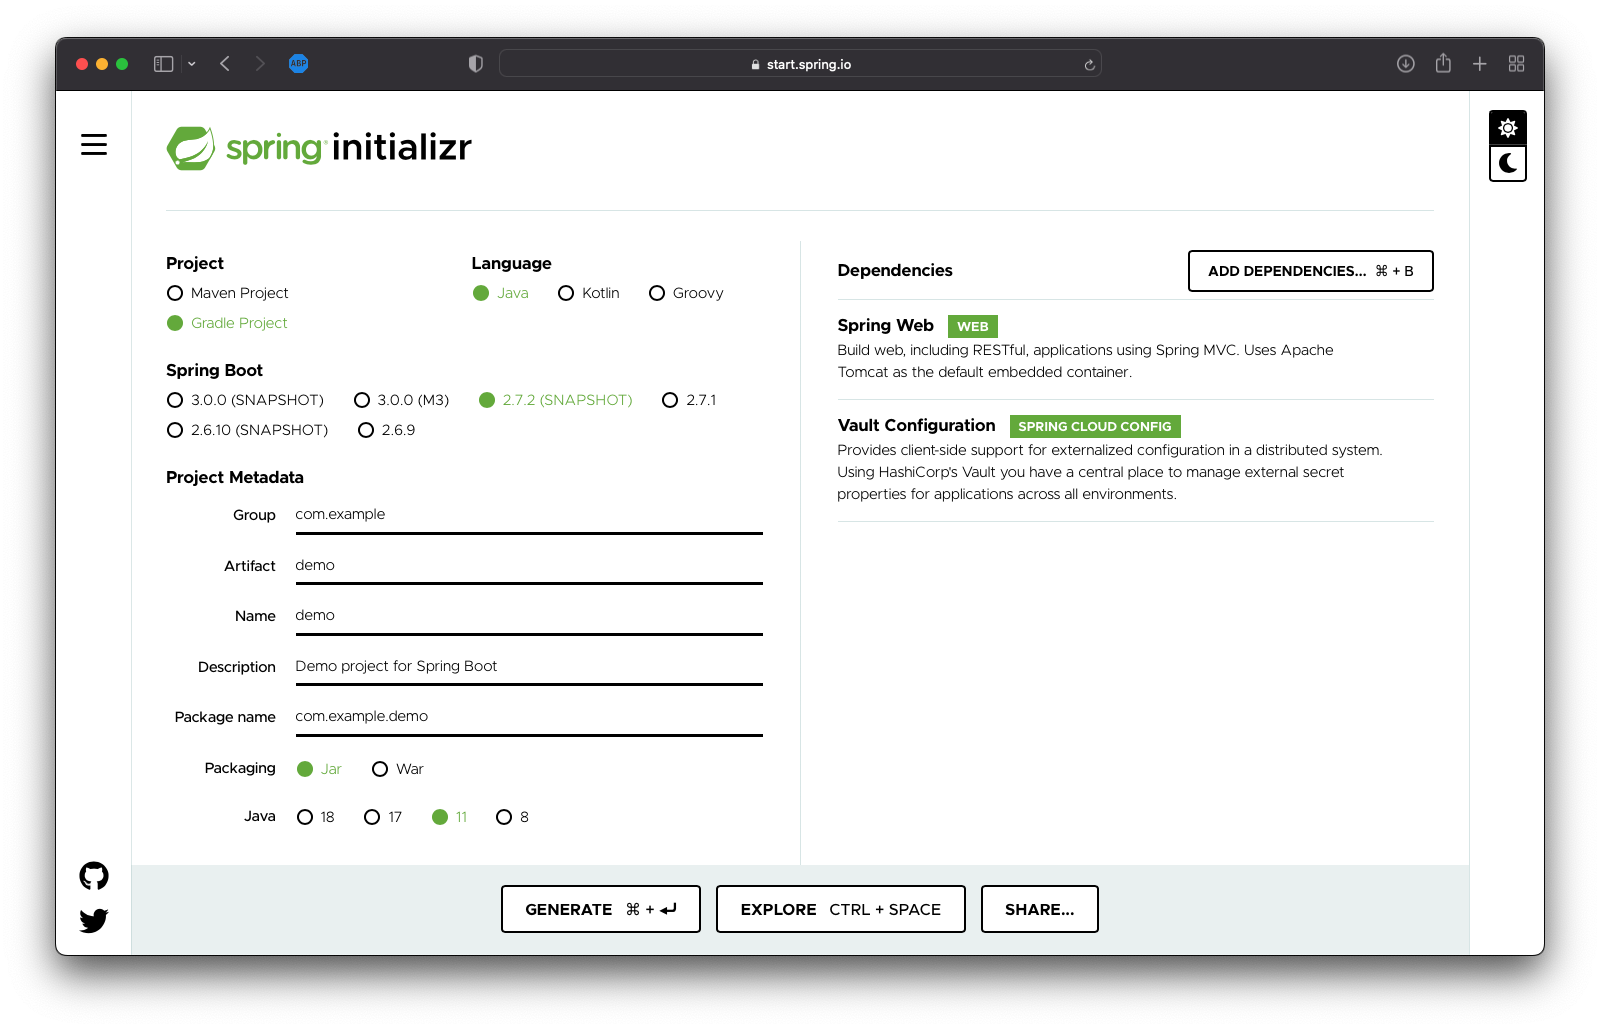Select Java version 18
This screenshot has width=1600, height=1029.
[x=316, y=817]
